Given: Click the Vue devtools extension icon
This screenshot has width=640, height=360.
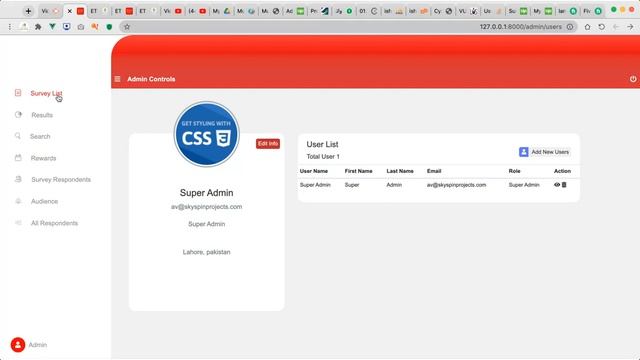Looking at the screenshot, I should coord(52,27).
